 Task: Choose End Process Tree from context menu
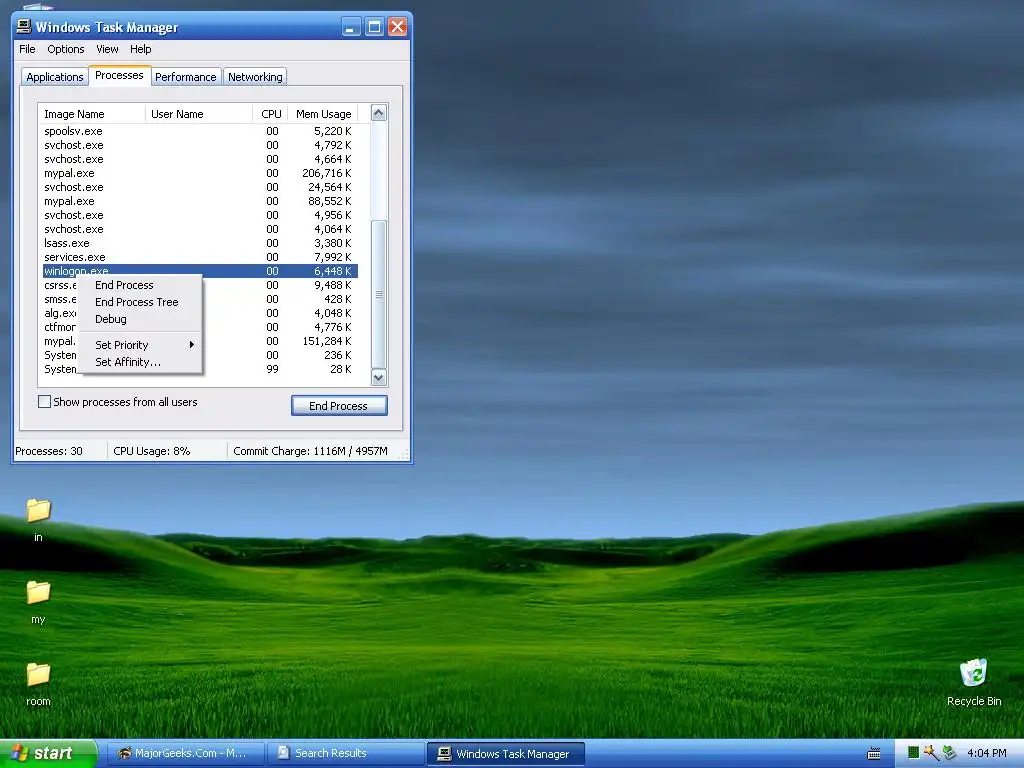(140, 302)
